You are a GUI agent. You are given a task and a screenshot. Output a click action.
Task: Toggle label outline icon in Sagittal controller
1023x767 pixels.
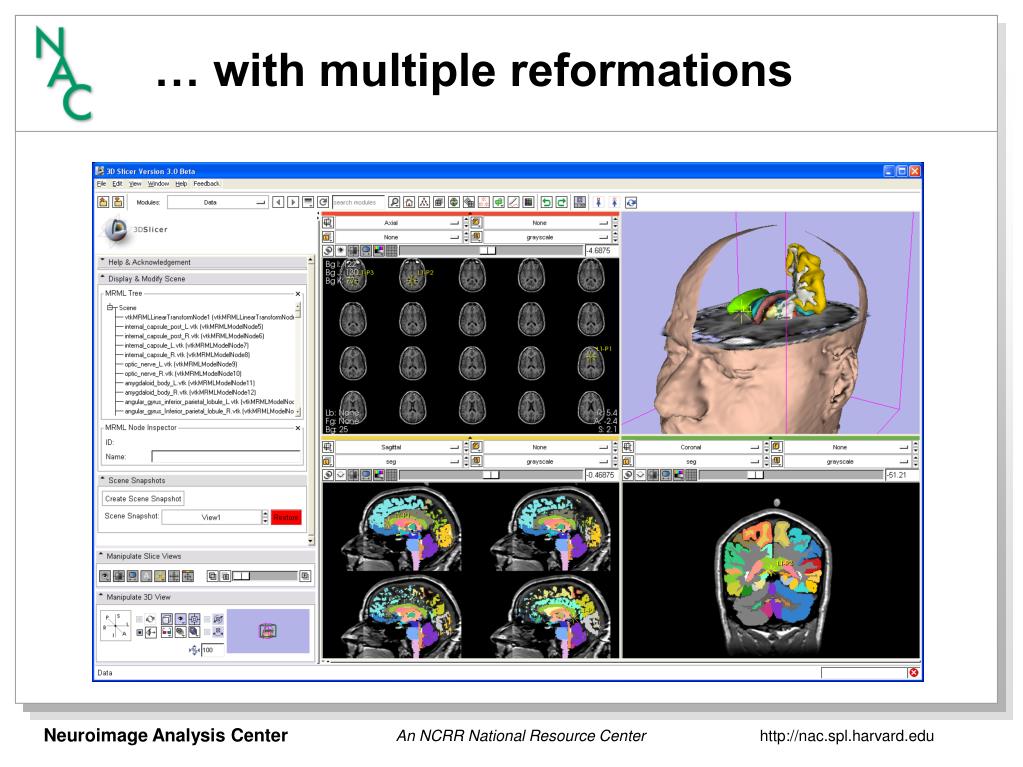click(x=354, y=475)
